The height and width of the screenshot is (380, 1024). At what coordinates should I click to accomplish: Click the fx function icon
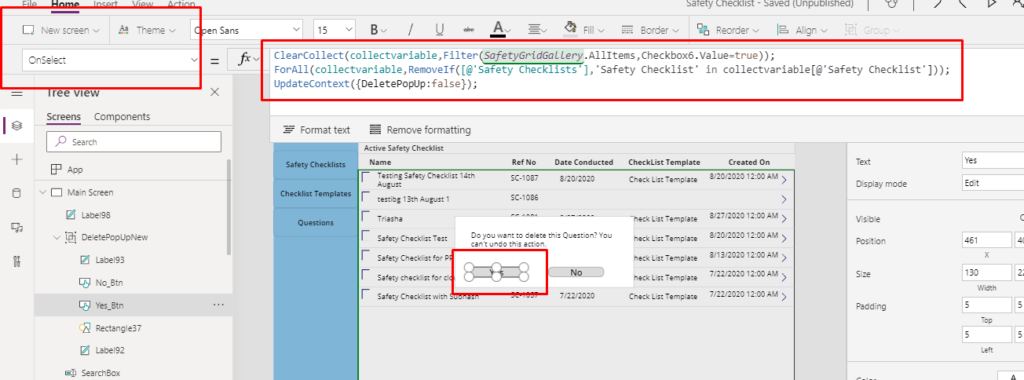[x=245, y=59]
